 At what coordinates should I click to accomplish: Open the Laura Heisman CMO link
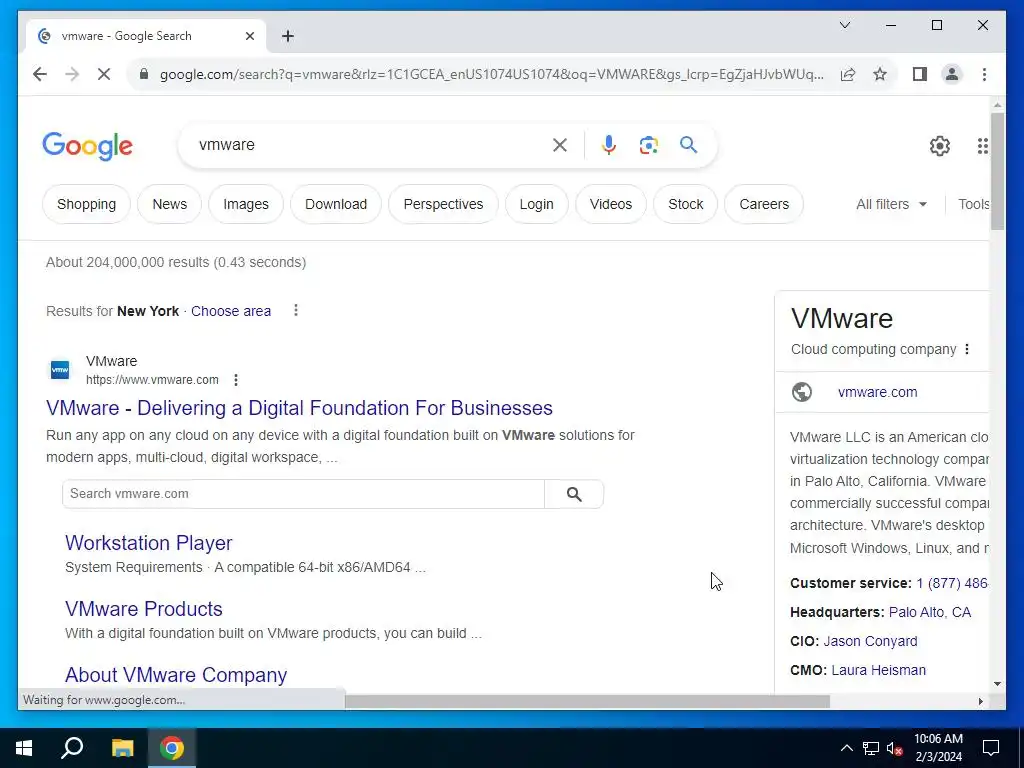(x=878, y=671)
